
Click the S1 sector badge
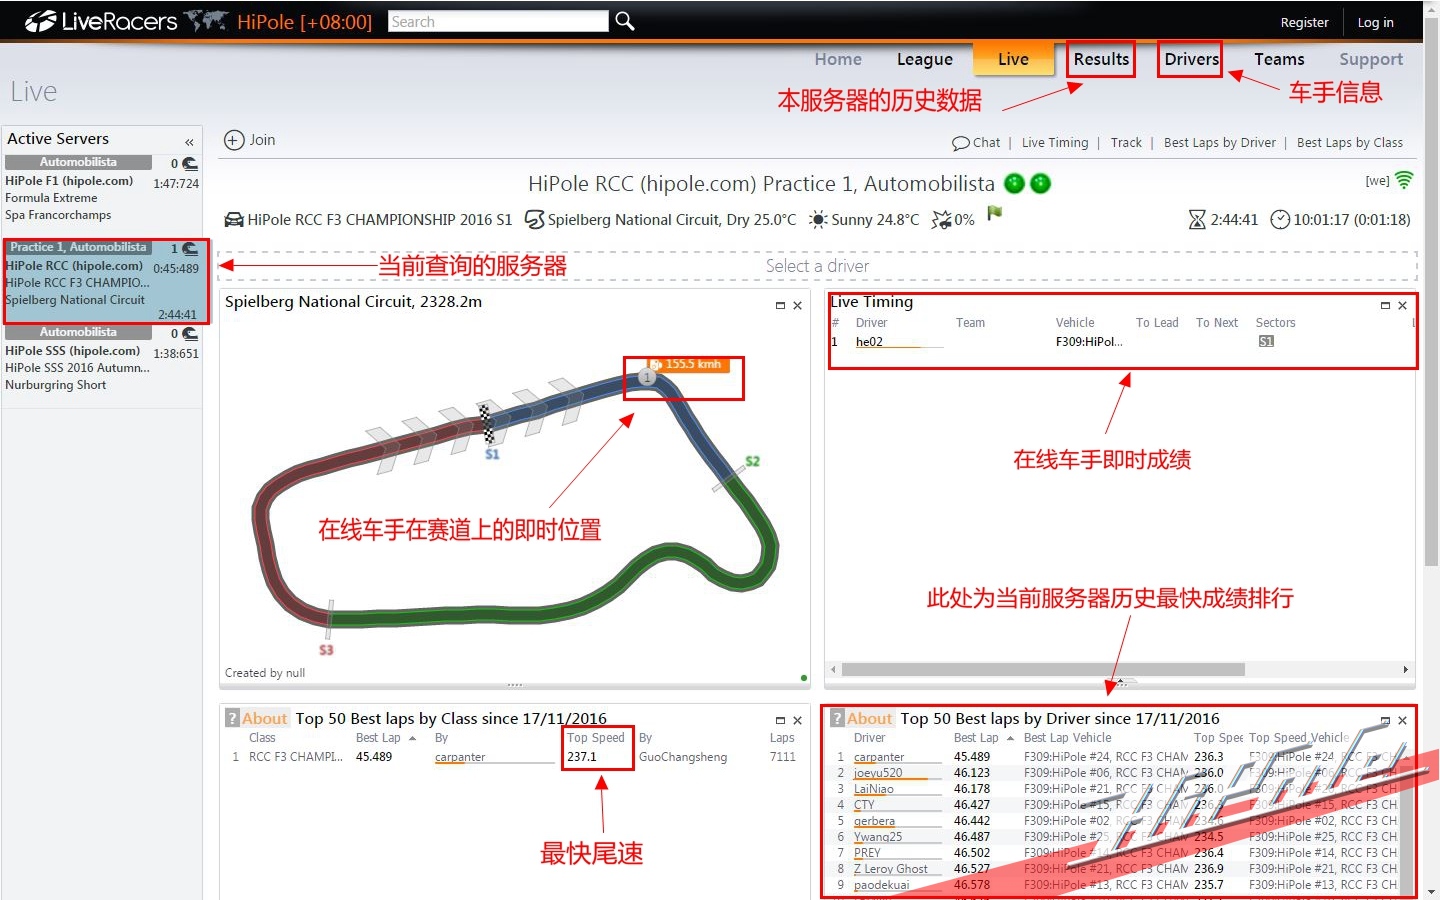(1266, 342)
